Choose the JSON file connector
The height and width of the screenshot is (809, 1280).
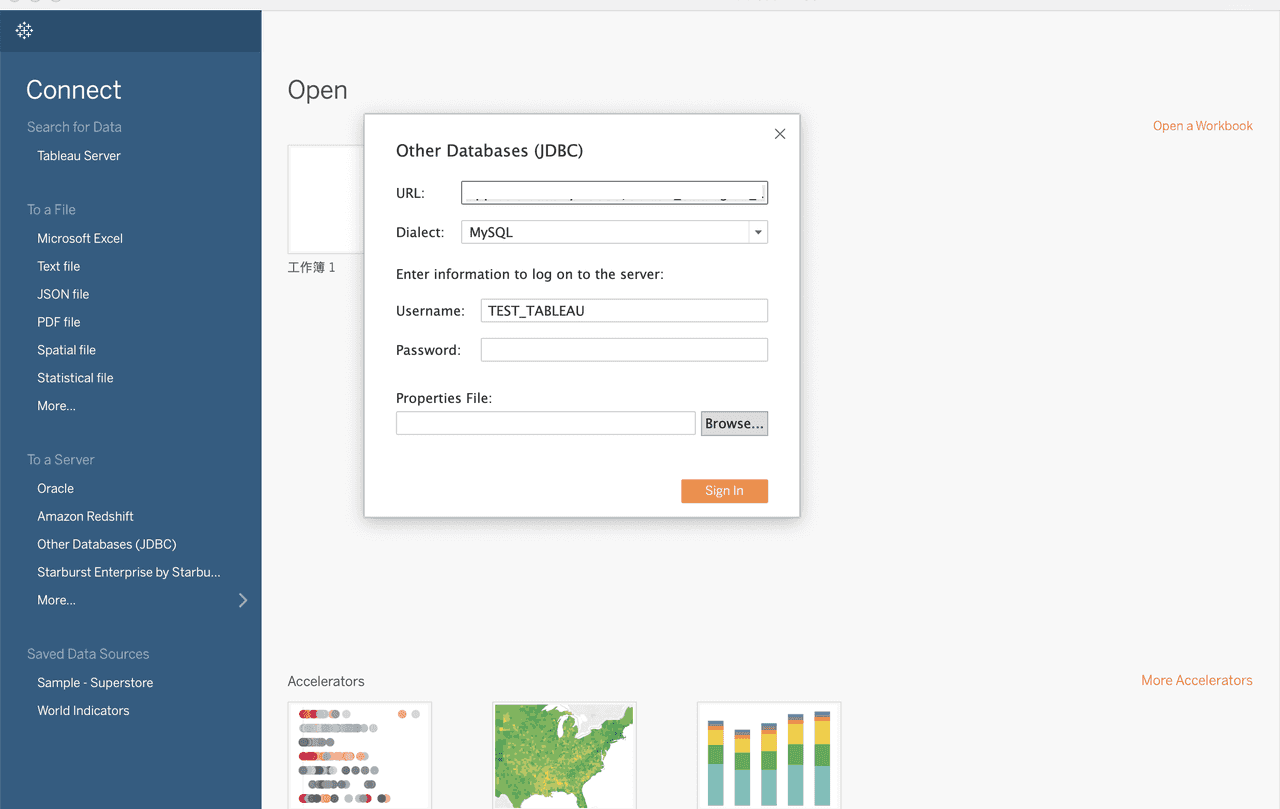point(63,293)
